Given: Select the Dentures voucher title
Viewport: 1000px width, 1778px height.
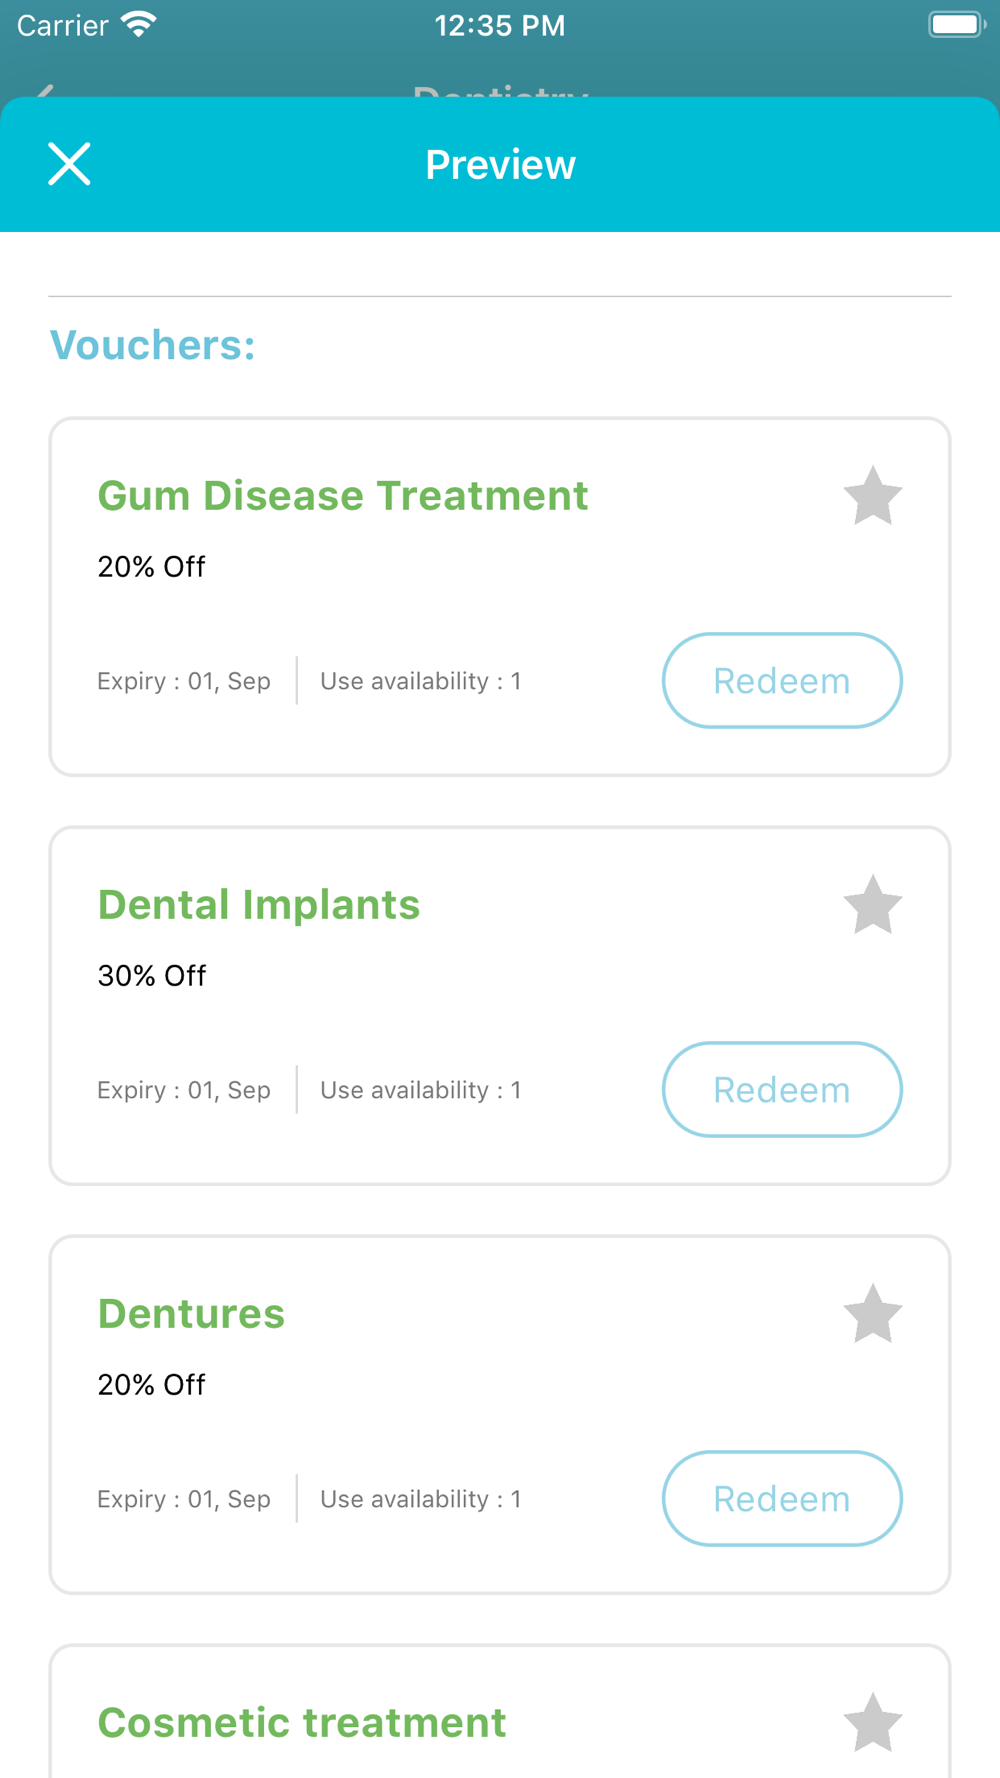Looking at the screenshot, I should click(191, 1314).
